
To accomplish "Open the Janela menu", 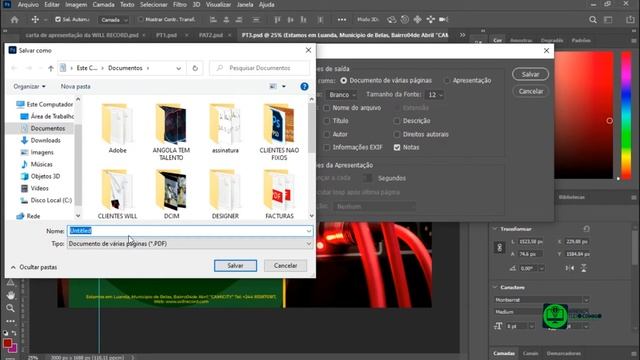I will pos(245,4).
